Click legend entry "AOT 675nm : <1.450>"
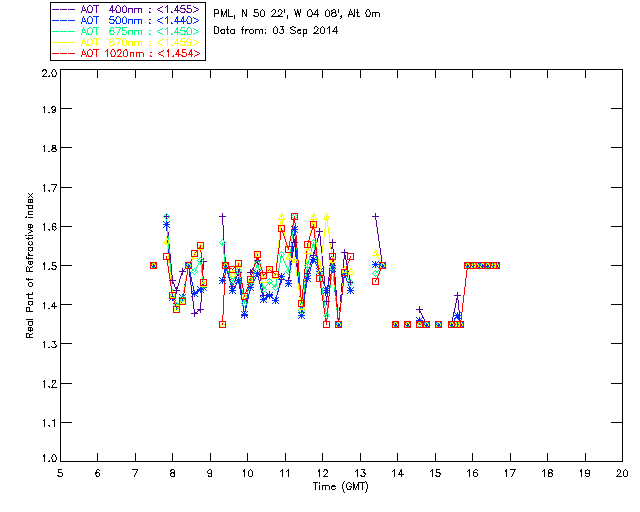 pyautogui.click(x=126, y=31)
